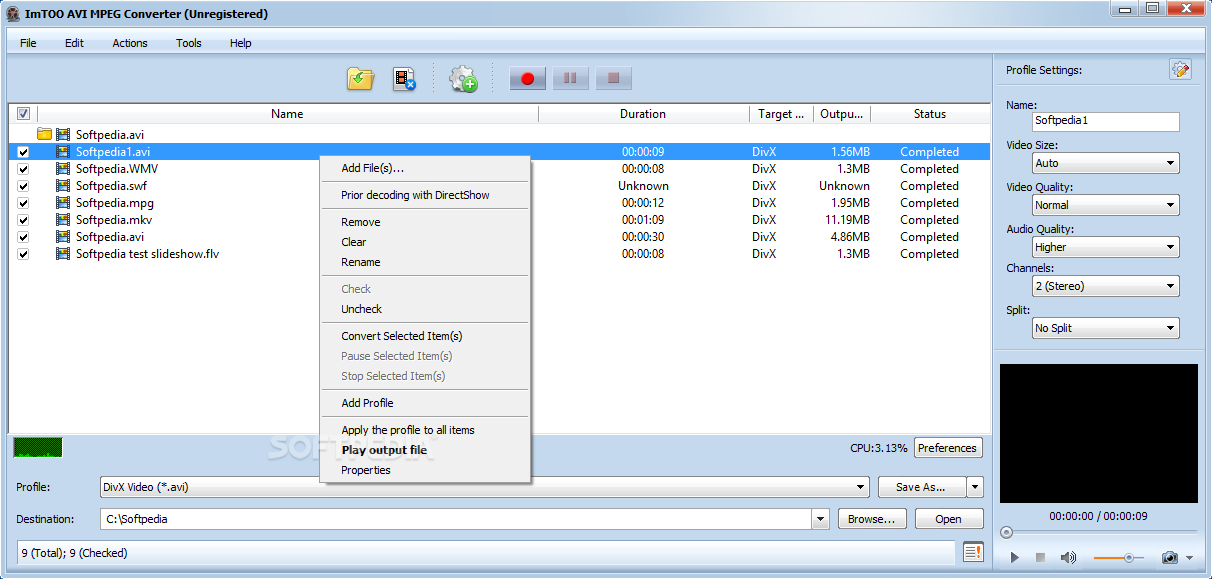Open the log icon beside the status bar

pos(973,552)
